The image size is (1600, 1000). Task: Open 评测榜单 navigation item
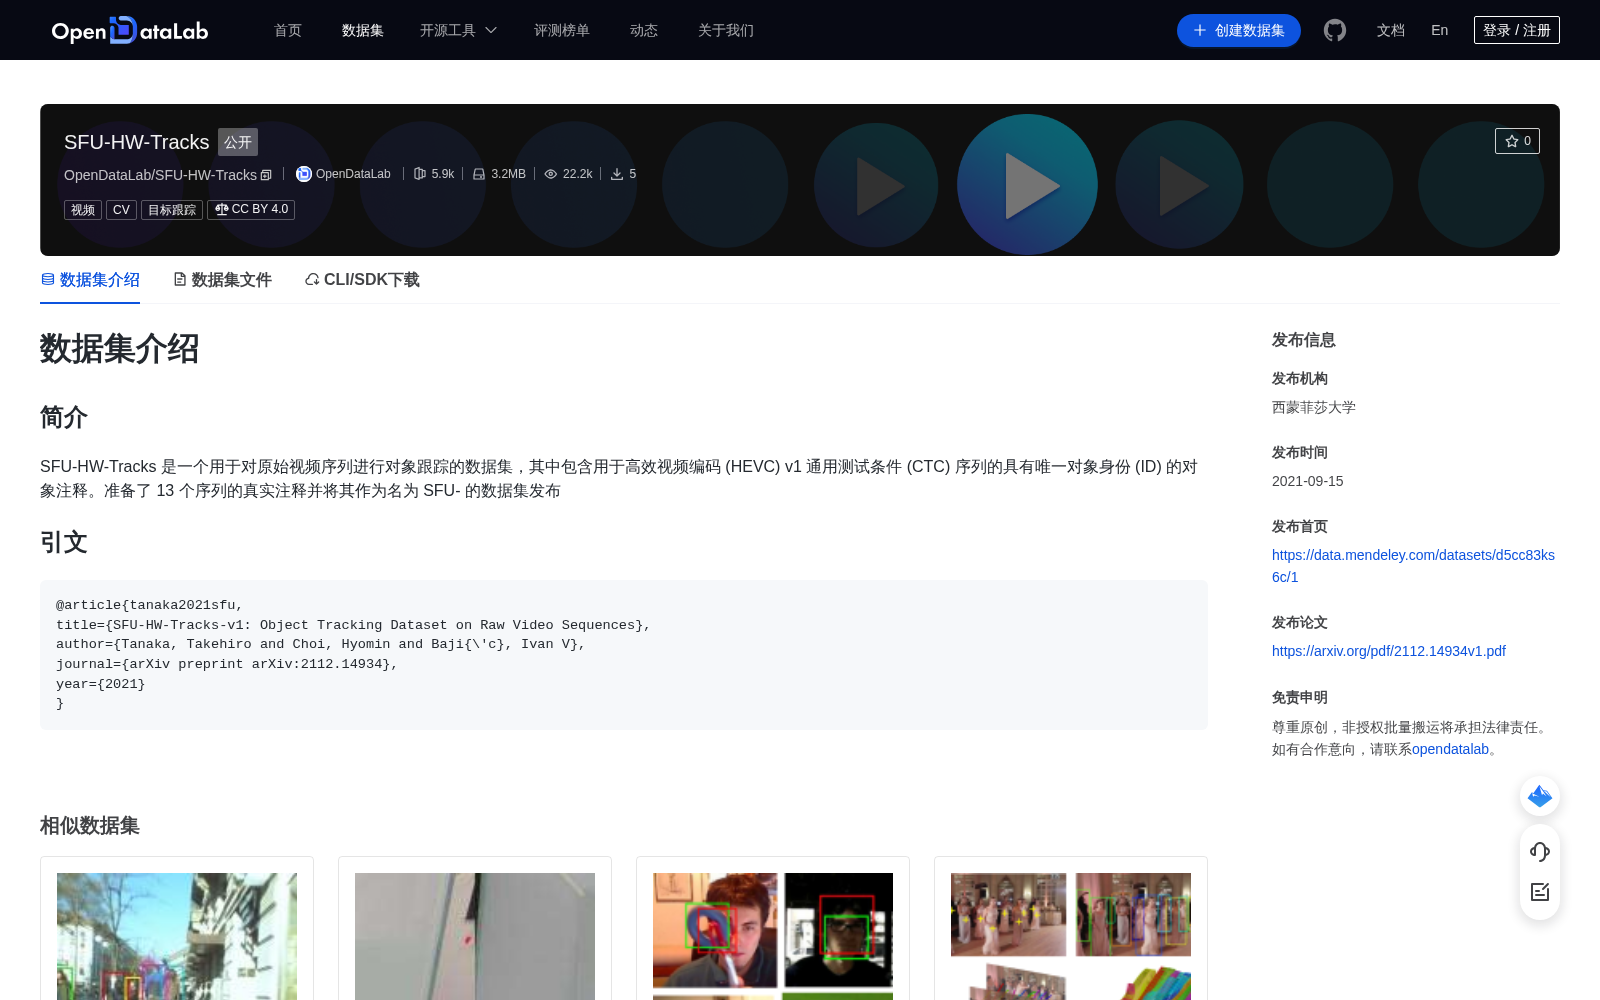pyautogui.click(x=562, y=30)
